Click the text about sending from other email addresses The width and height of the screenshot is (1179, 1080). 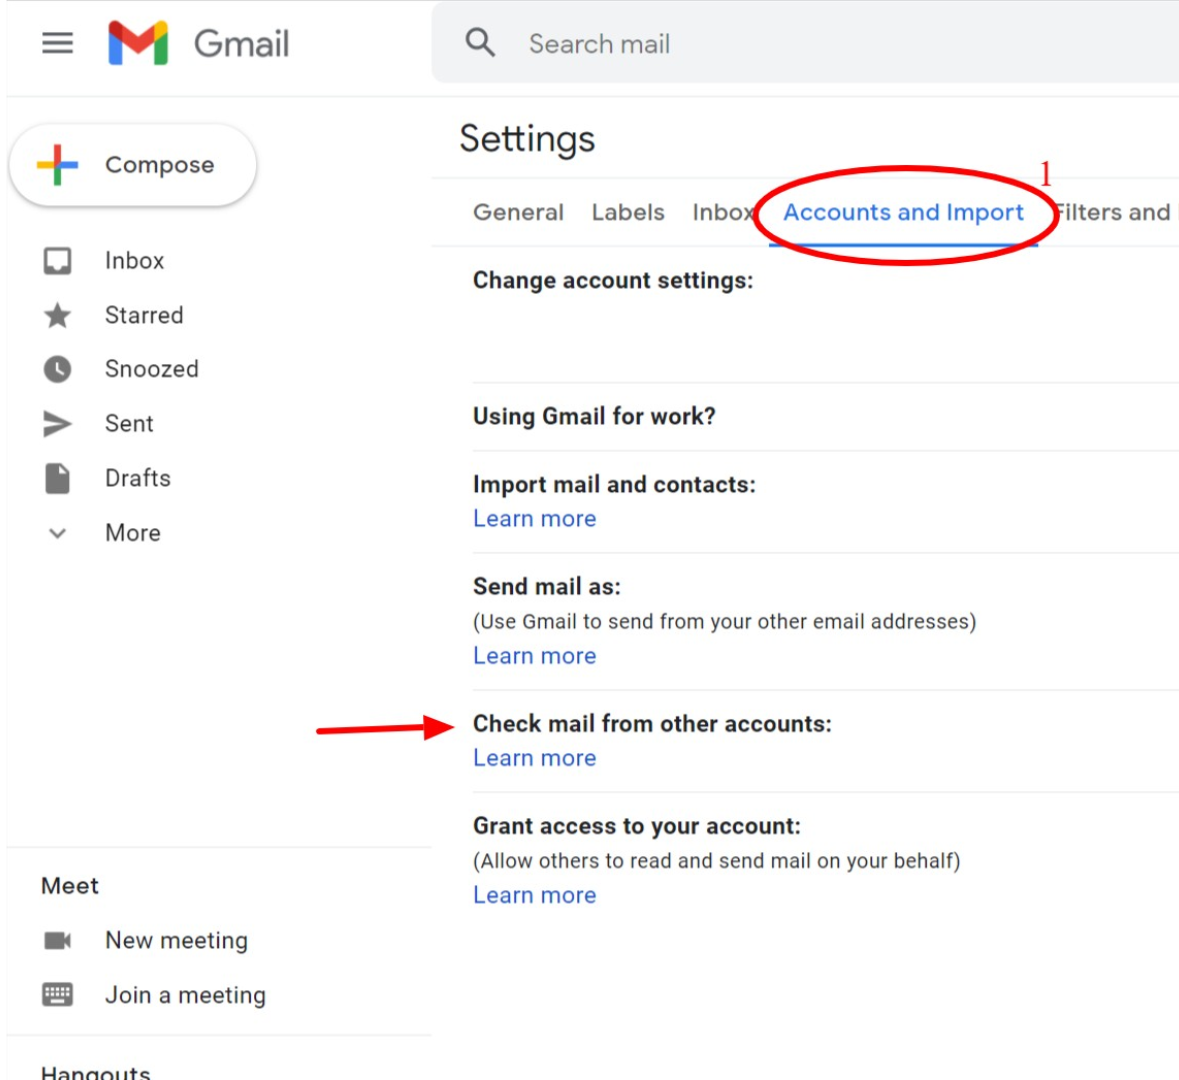click(x=725, y=622)
